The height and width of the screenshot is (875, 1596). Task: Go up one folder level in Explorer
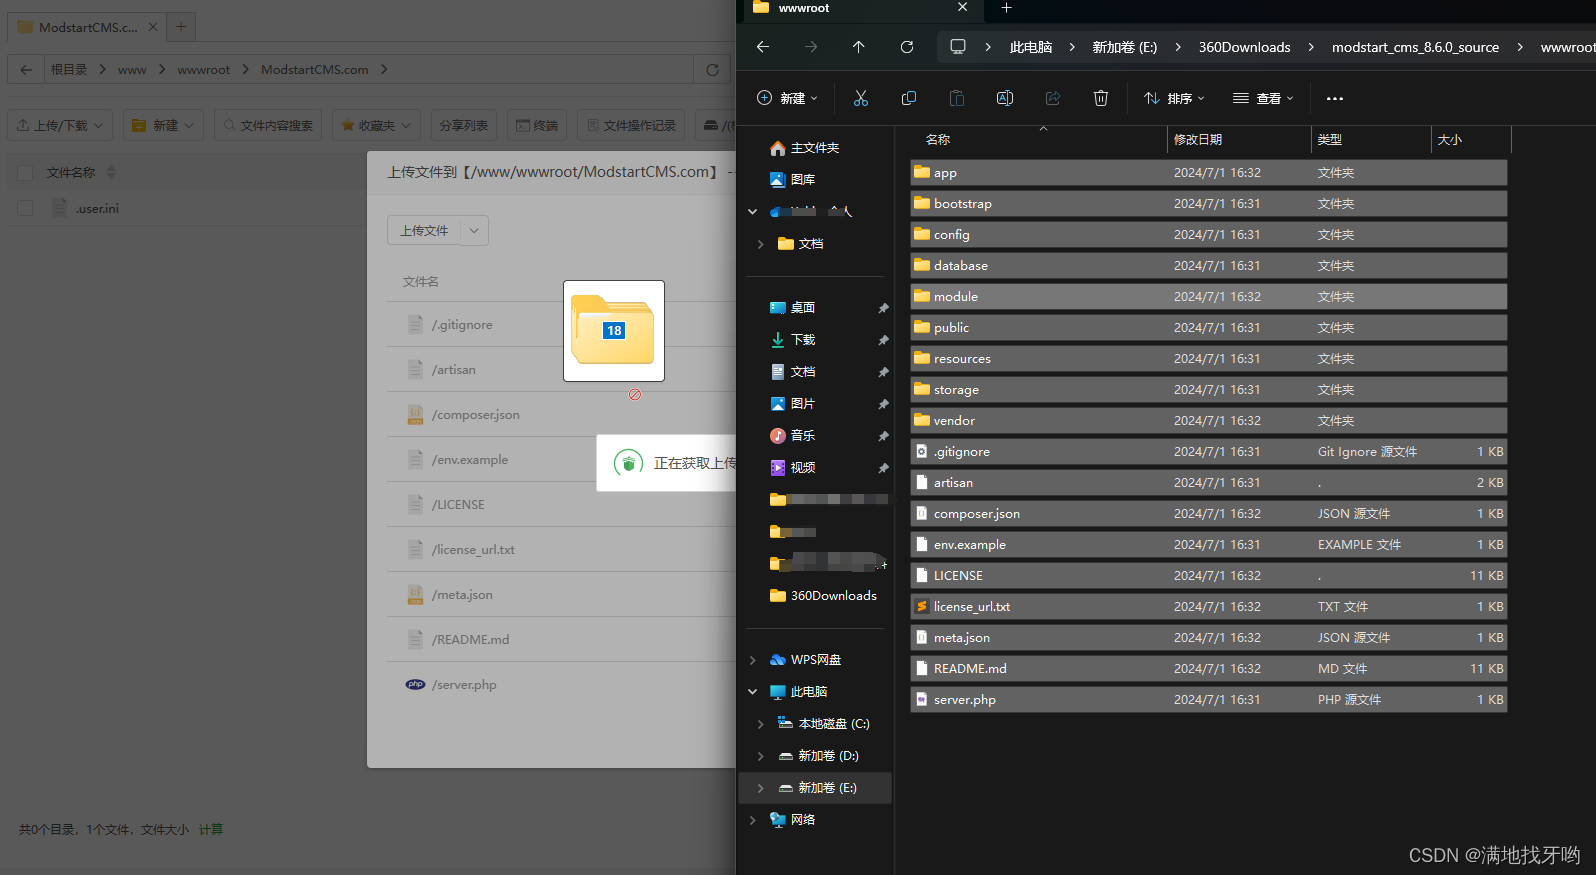859,47
